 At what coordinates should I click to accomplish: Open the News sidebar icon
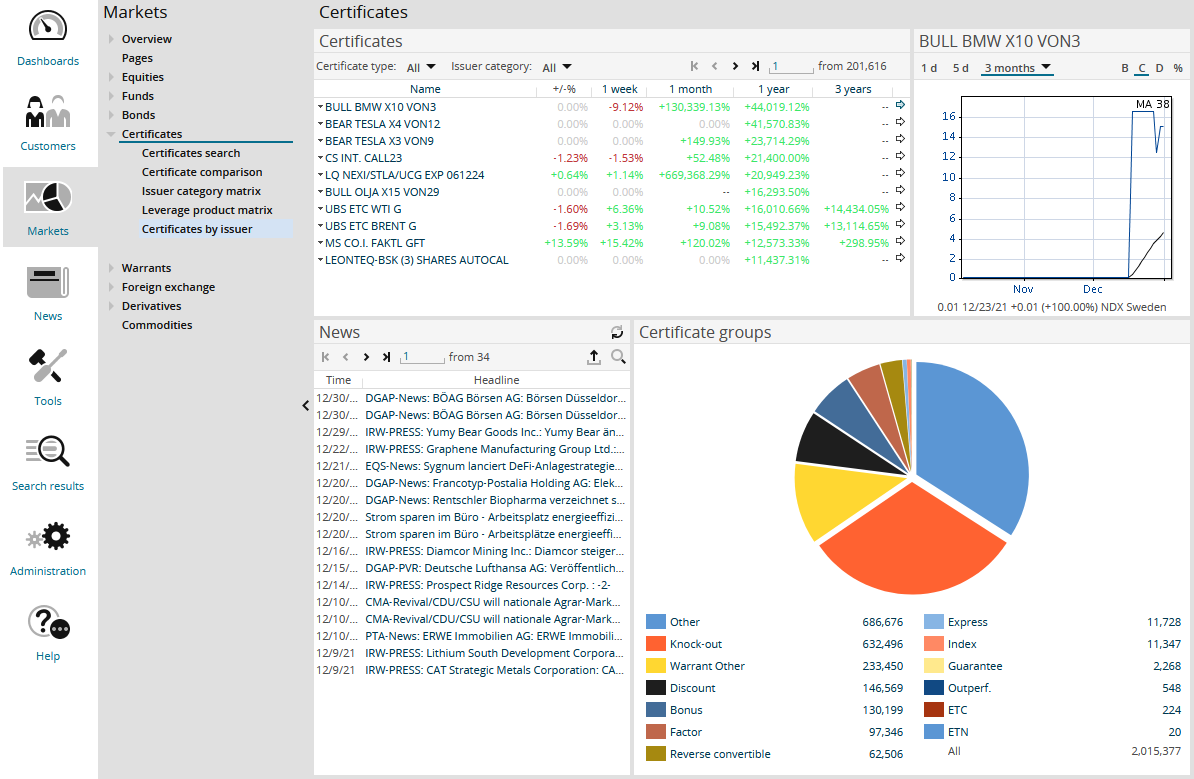[x=47, y=283]
